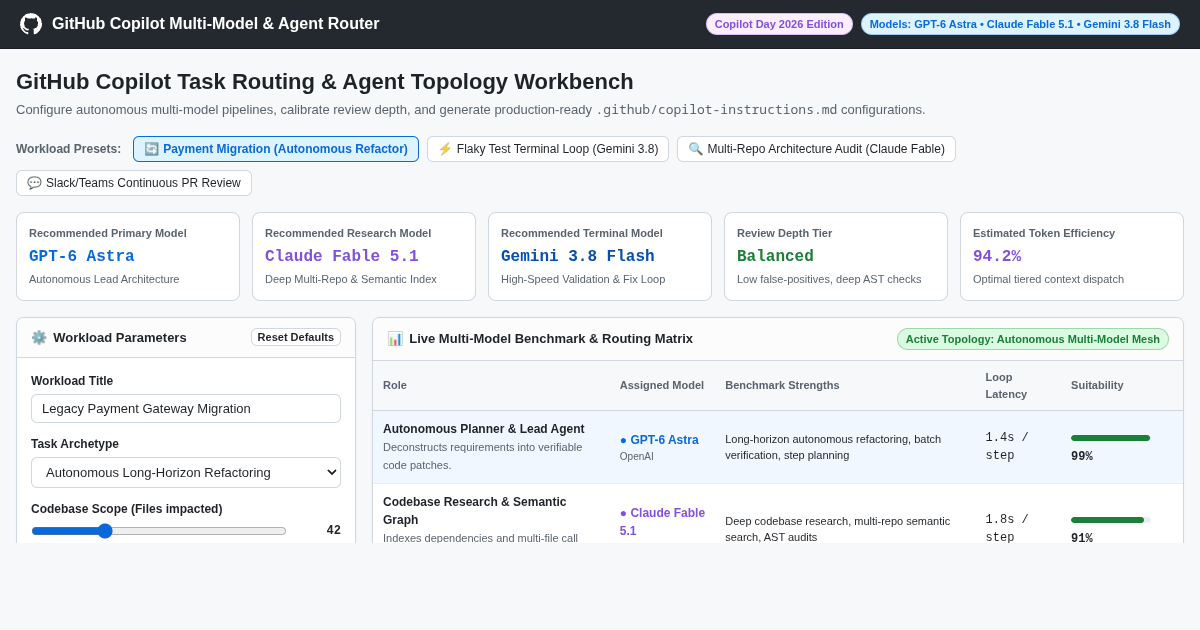The height and width of the screenshot is (630, 1200).
Task: Click the 91% suitability bar for Claude Fable
Action: pyautogui.click(x=1111, y=520)
